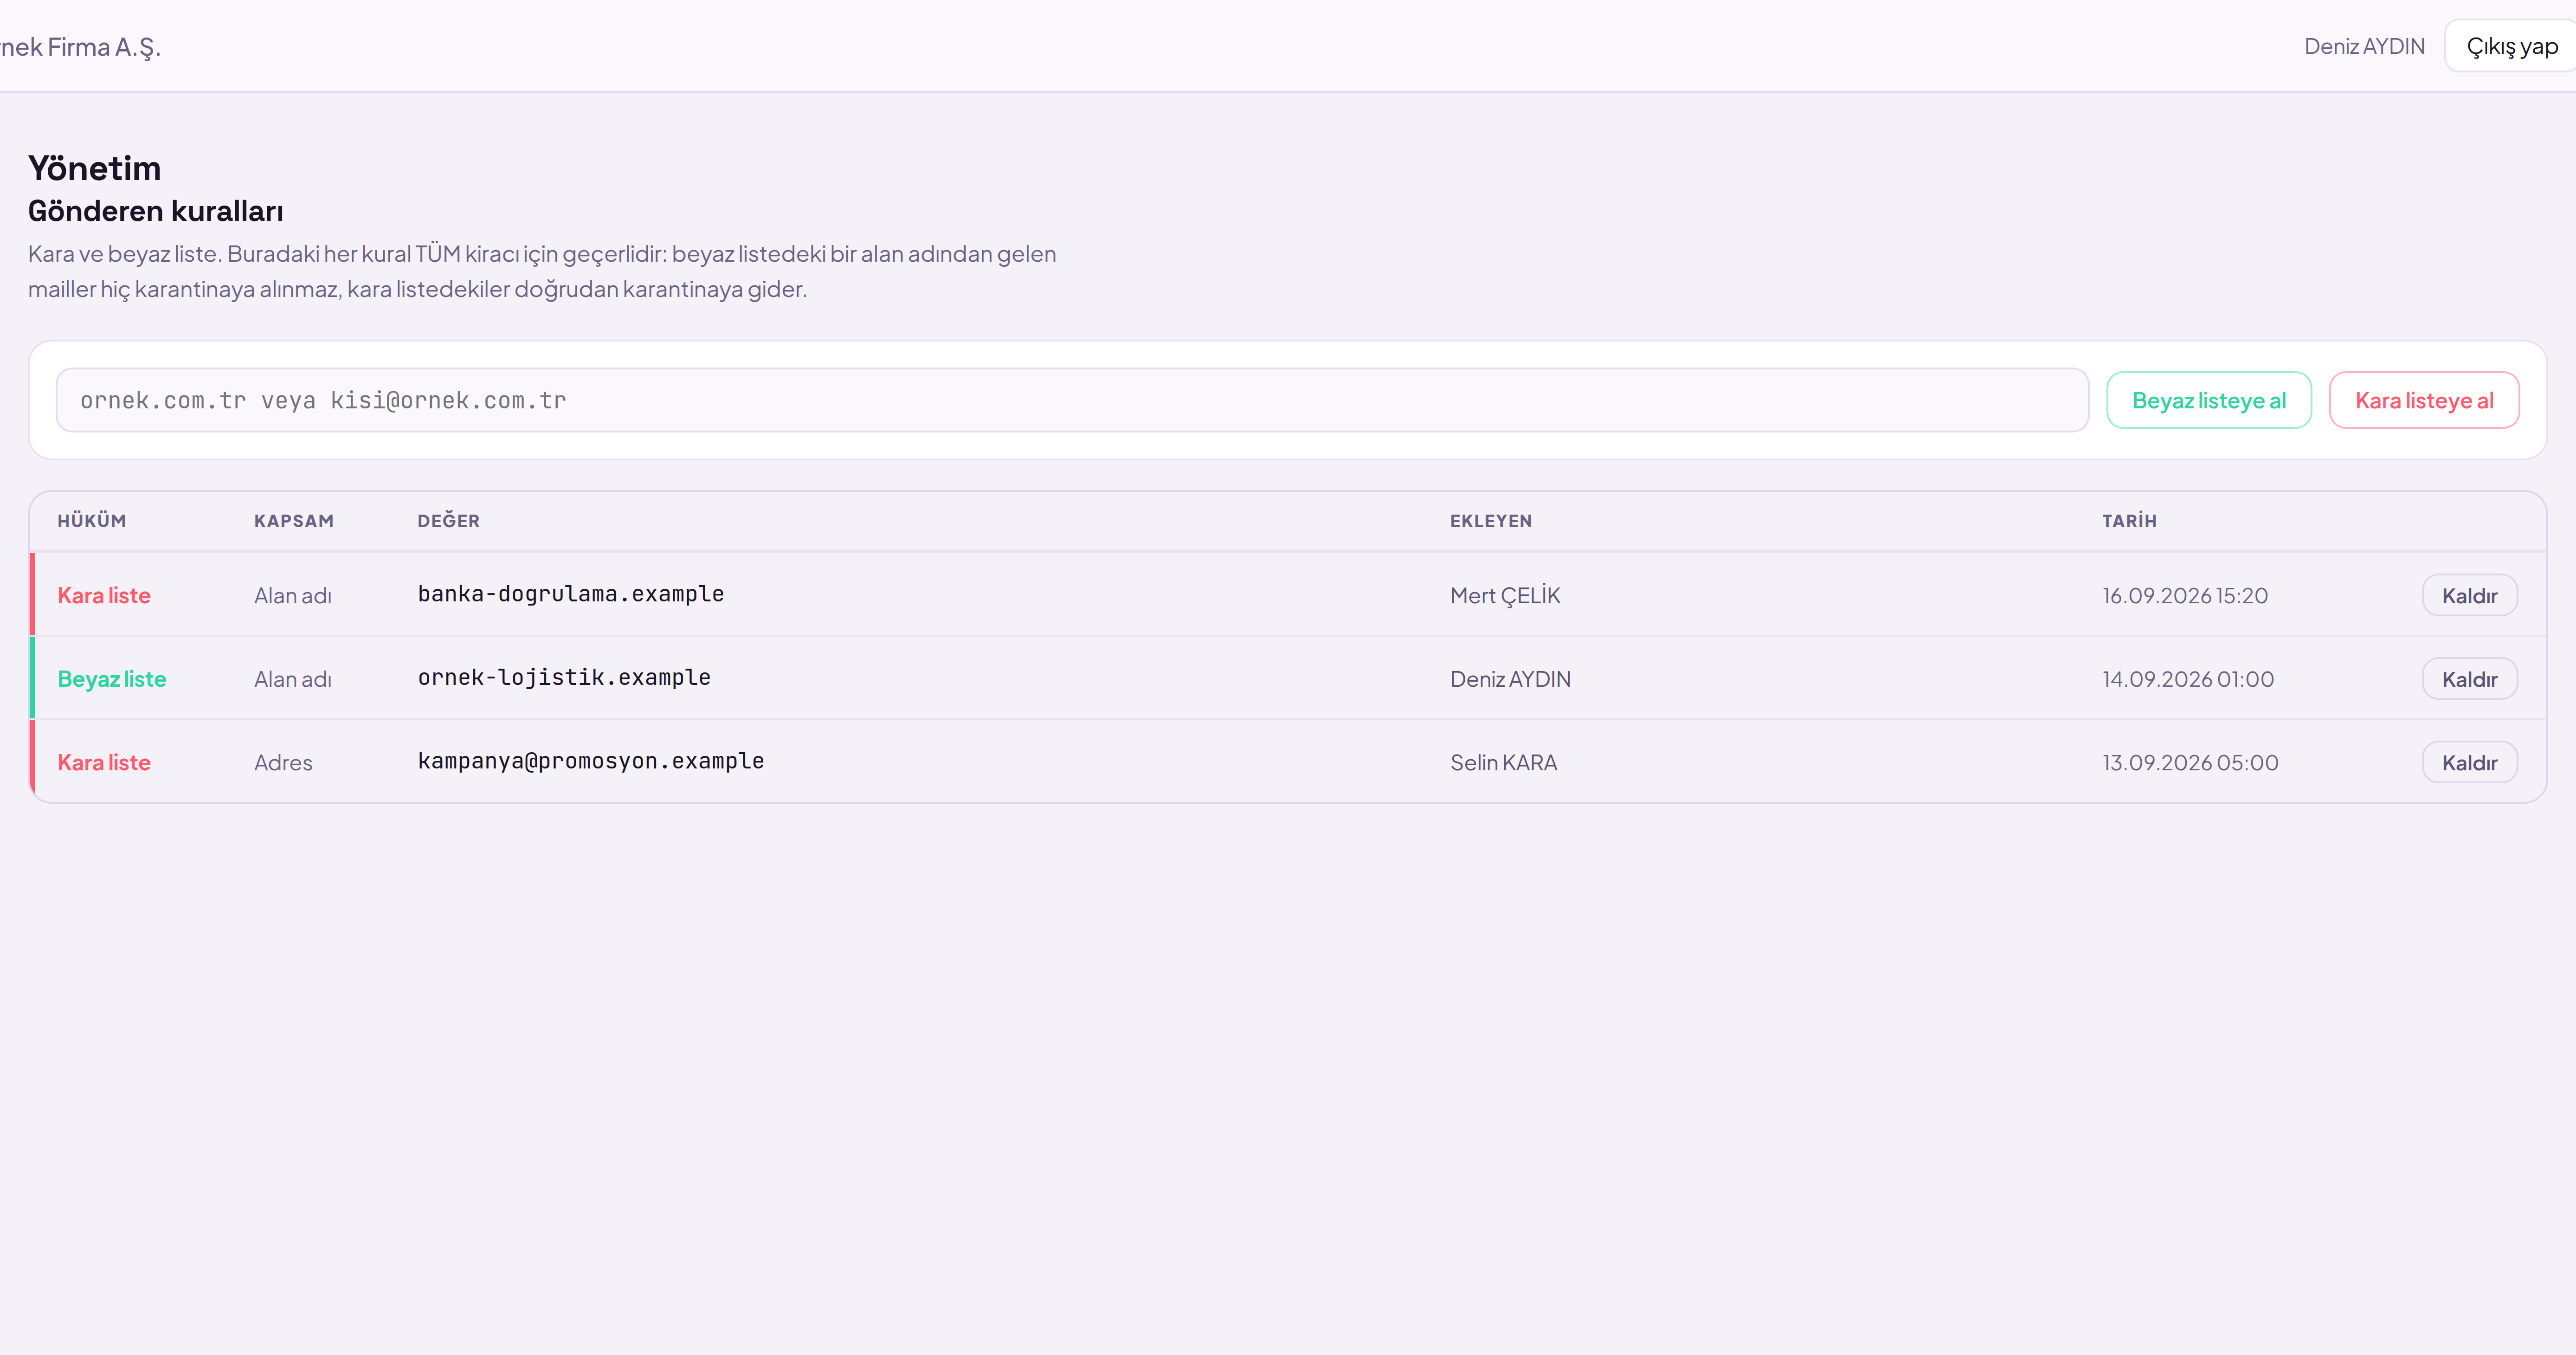Click the Adres scope cell
This screenshot has width=2576, height=1355.
coord(283,762)
